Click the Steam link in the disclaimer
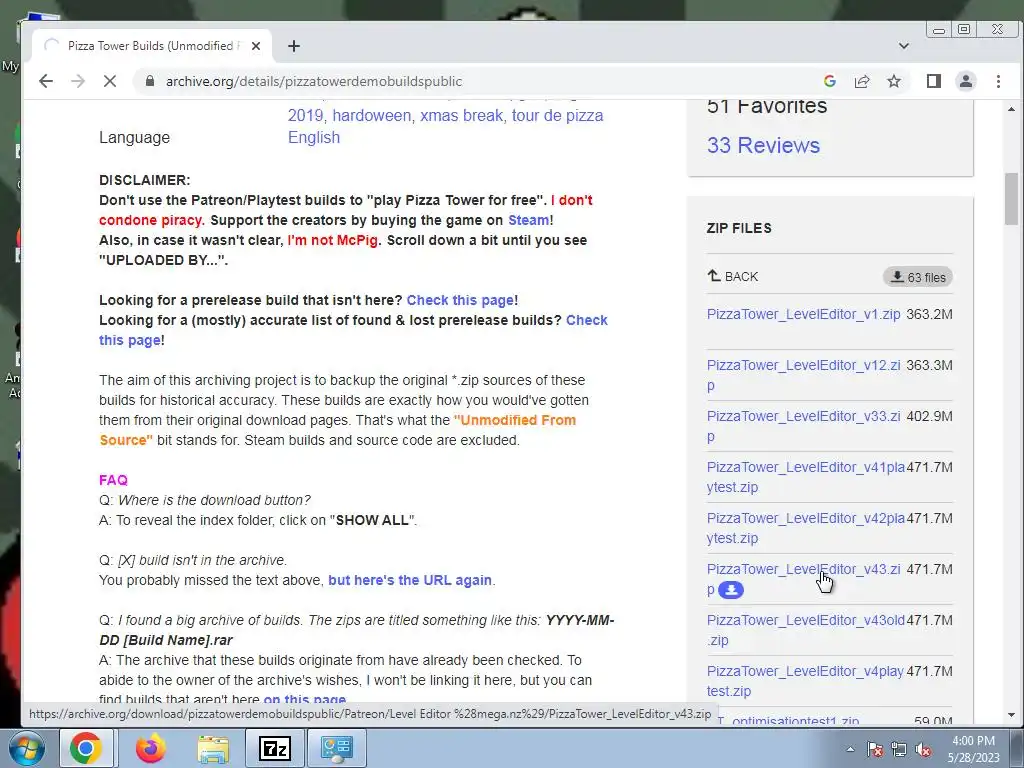 (528, 220)
